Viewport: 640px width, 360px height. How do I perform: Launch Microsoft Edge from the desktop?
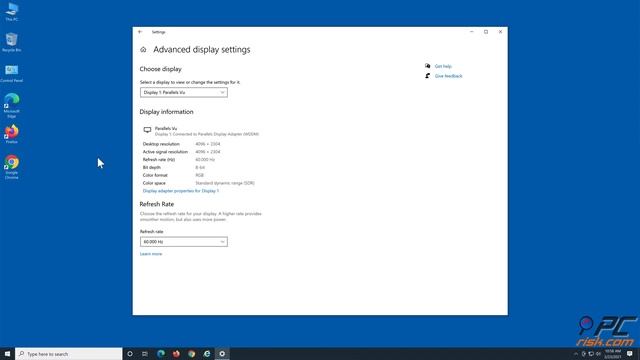coord(11,105)
